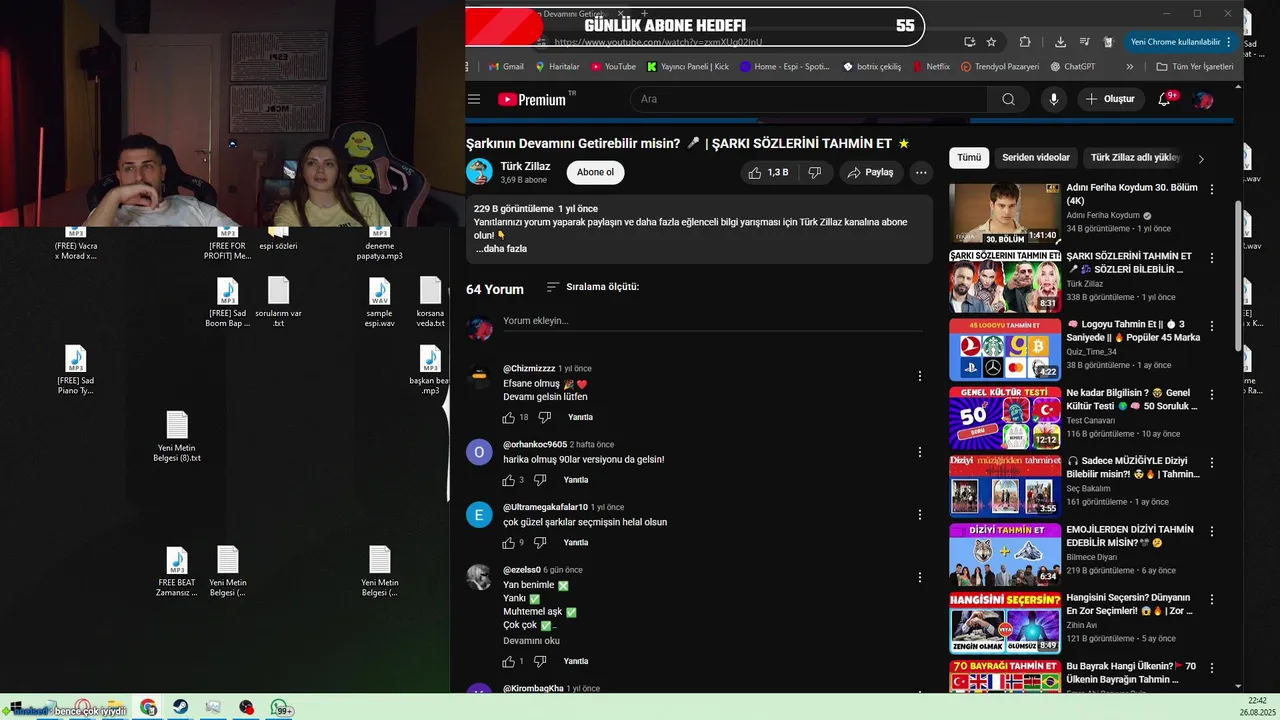Open the YouTube hamburger guide menu
1280x720 pixels.
[x=474, y=99]
